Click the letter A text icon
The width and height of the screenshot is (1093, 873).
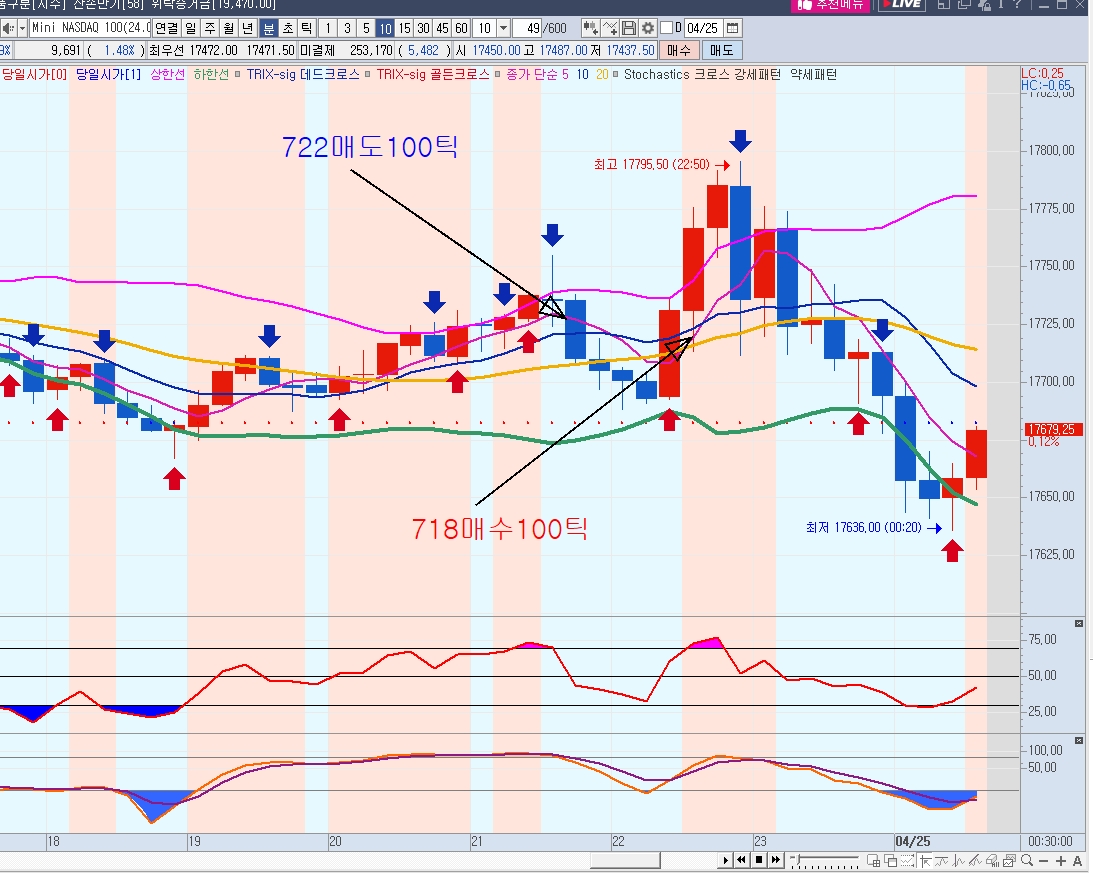click(1077, 861)
